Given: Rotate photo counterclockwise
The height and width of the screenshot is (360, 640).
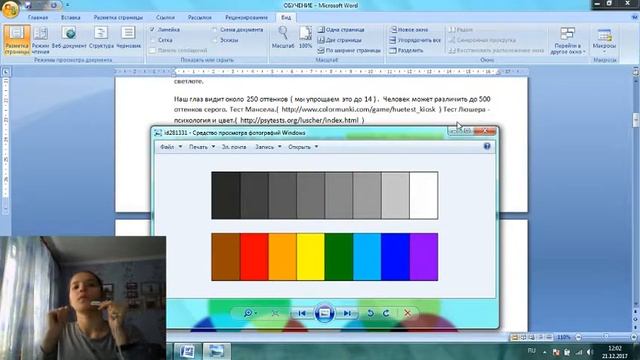Looking at the screenshot, I should (x=370, y=313).
